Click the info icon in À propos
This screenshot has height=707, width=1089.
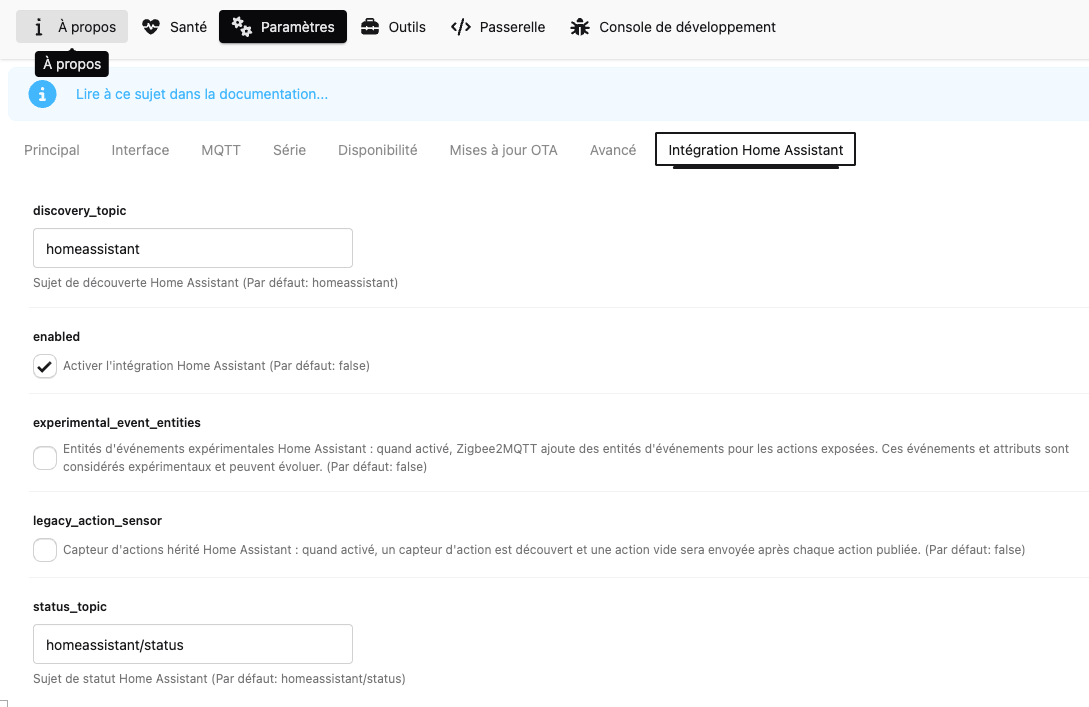point(39,27)
